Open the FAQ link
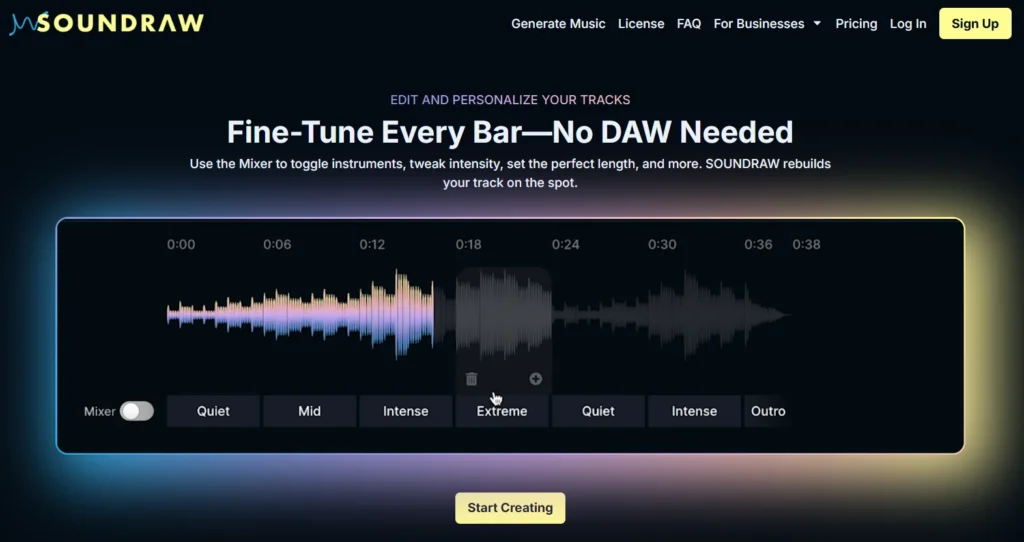Screen dimensions: 1024x542 tap(689, 23)
